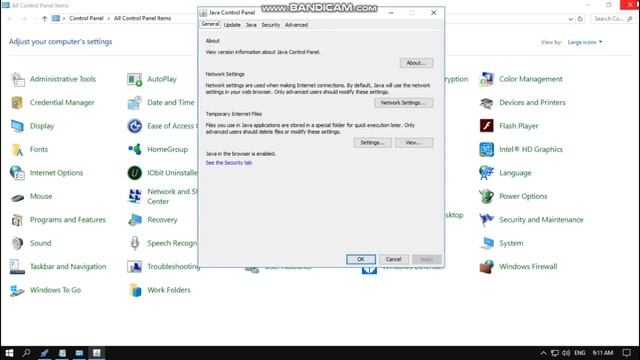
Task: Open Flash Player icon
Action: [x=487, y=126]
